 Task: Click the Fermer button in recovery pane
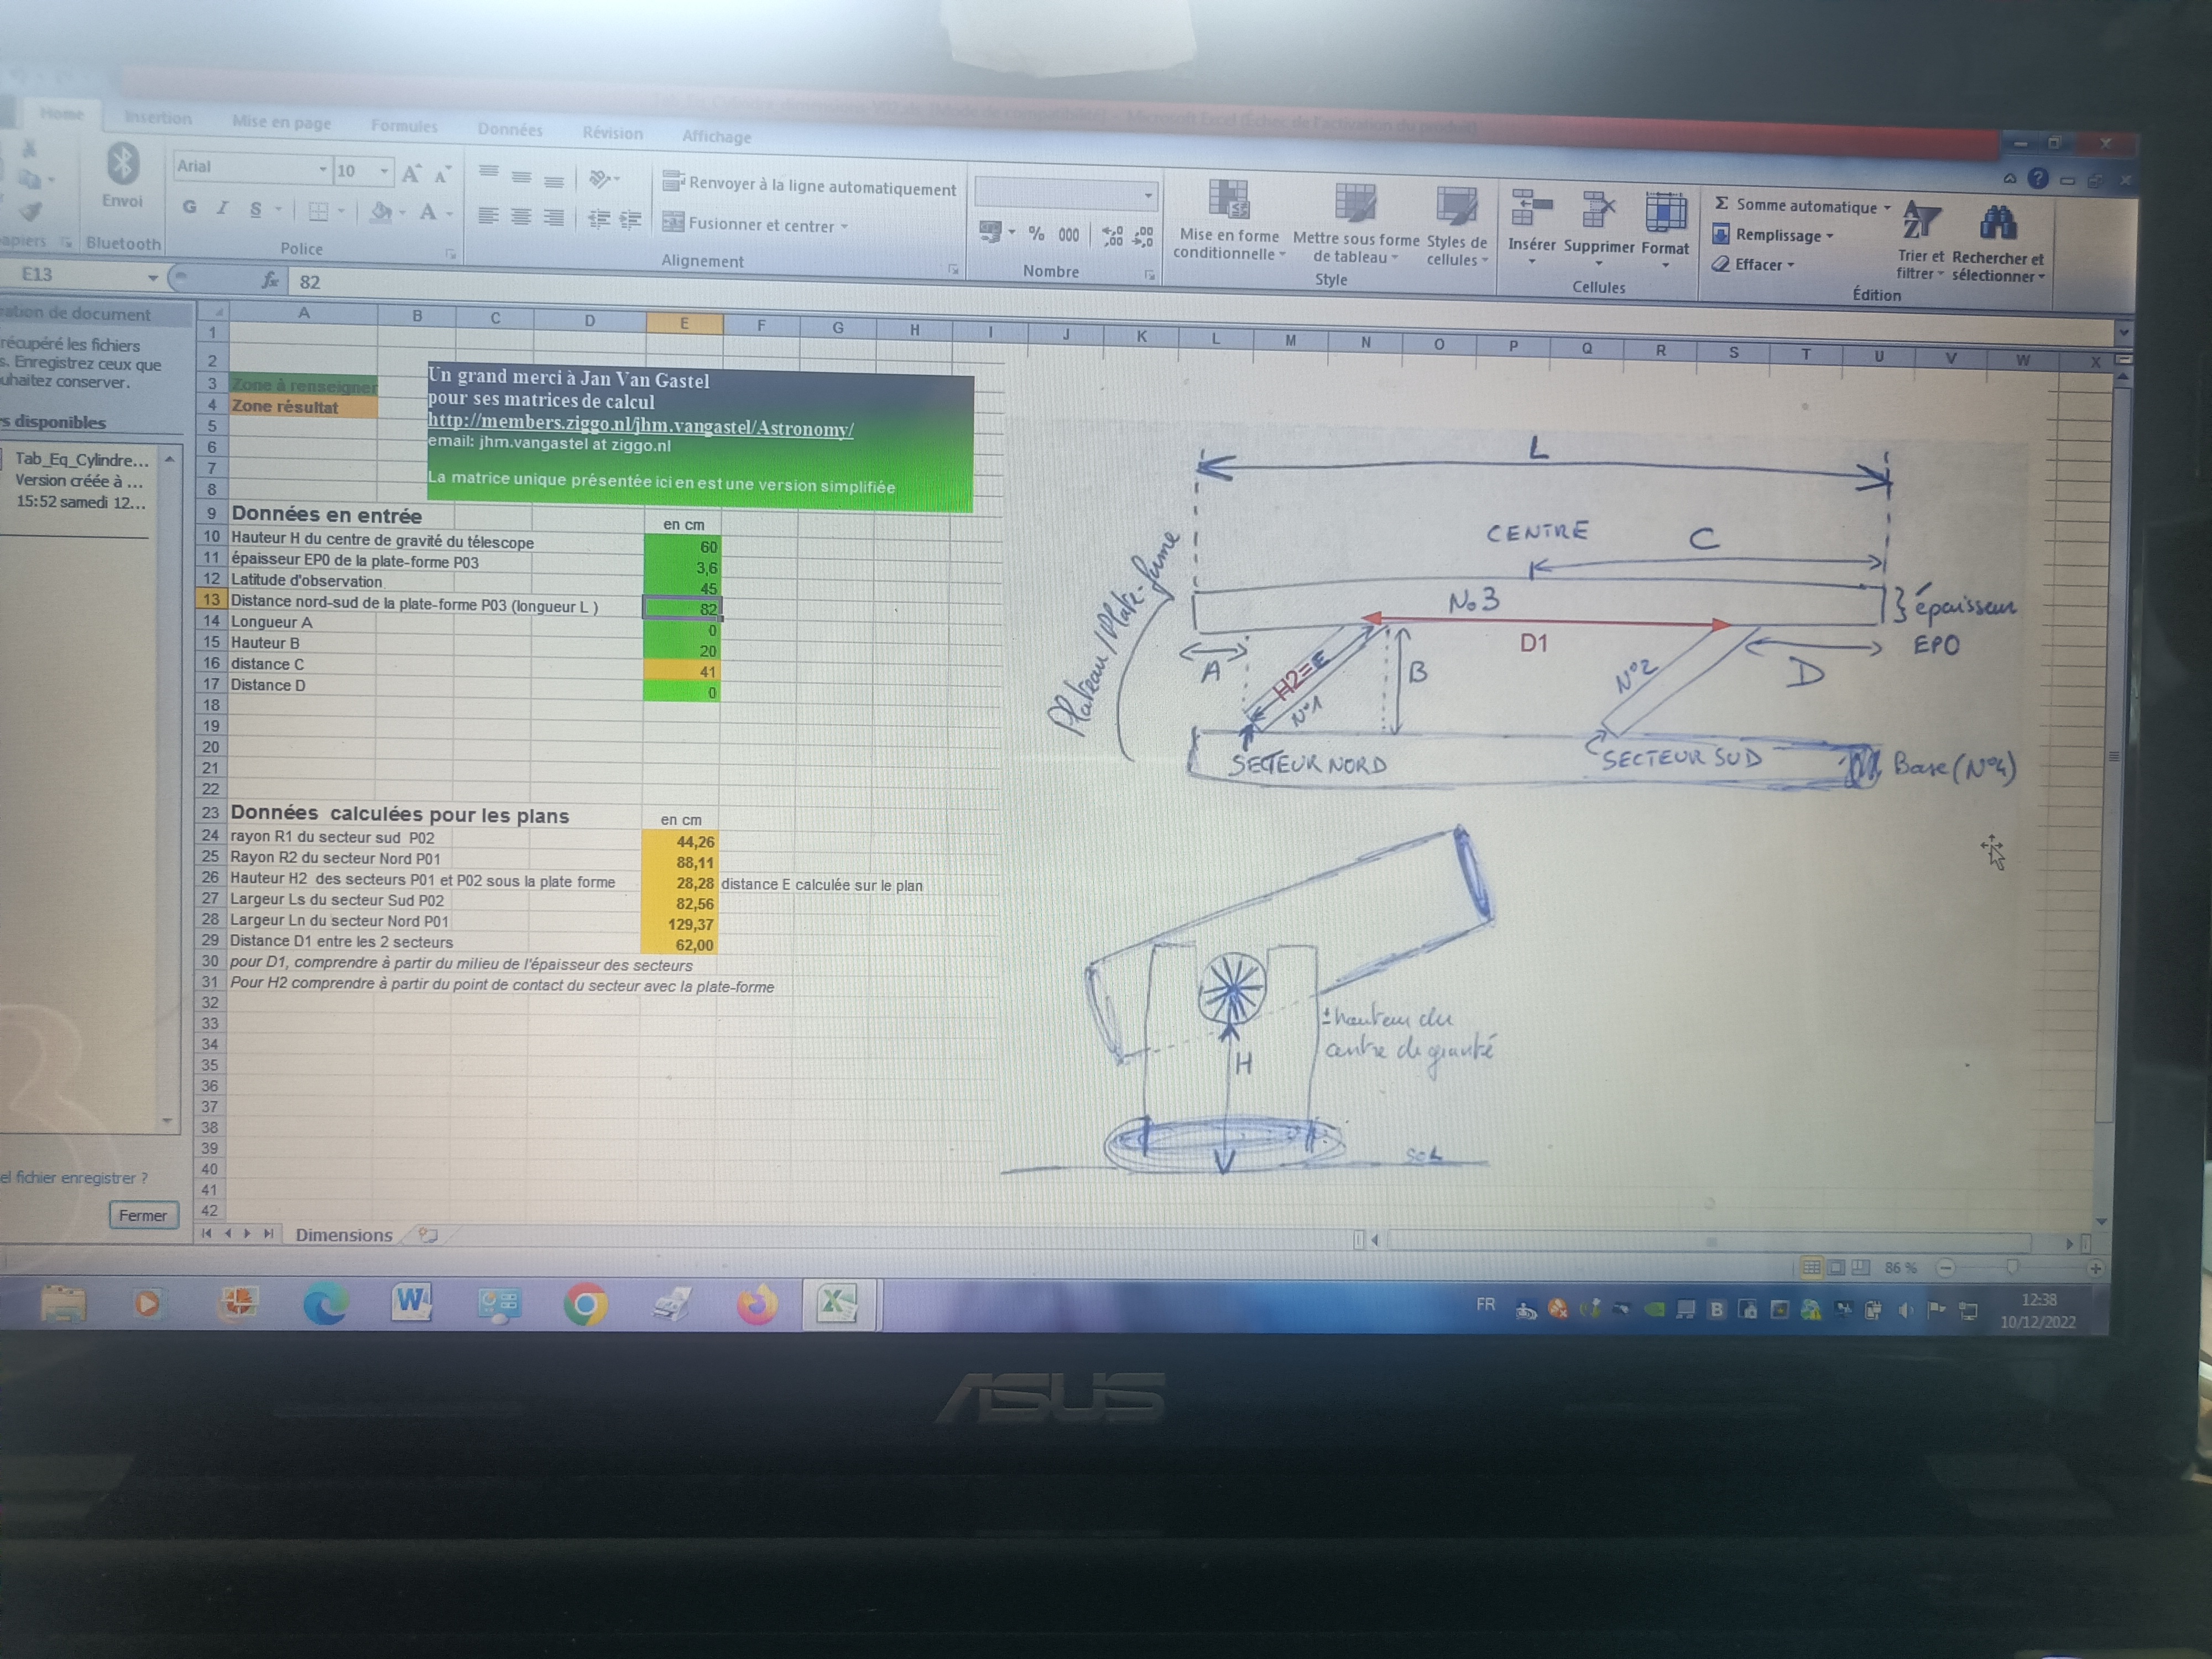[143, 1215]
